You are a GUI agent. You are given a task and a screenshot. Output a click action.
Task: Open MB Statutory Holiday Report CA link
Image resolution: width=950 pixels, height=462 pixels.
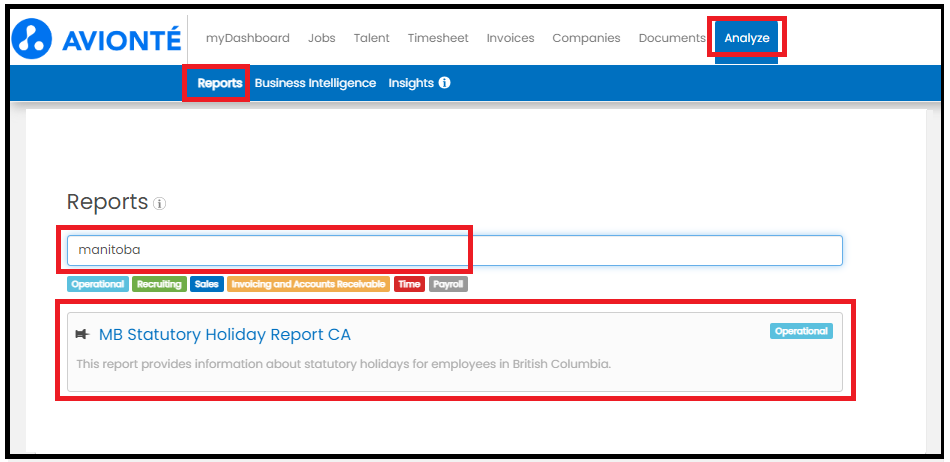pos(225,334)
